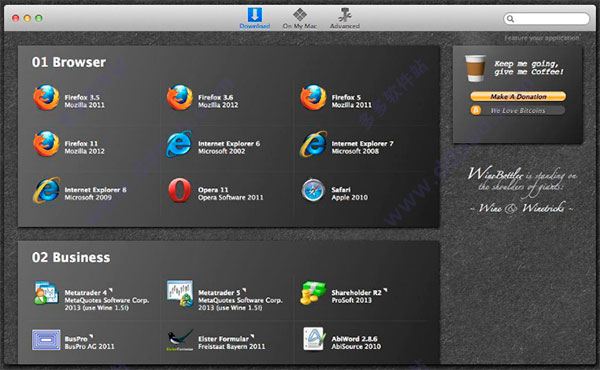The height and width of the screenshot is (370, 600).
Task: Select the Metatrader 4 icon
Action: point(46,293)
